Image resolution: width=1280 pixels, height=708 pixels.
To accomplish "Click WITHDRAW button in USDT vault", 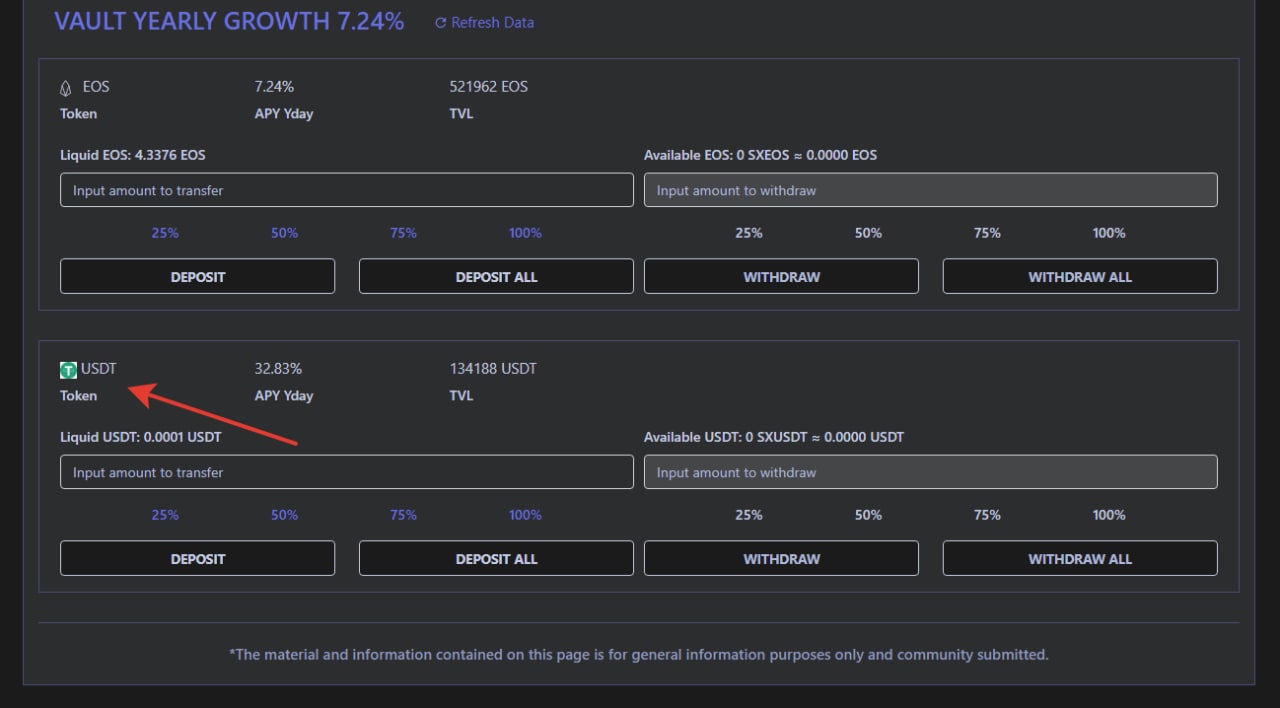I will pos(781,558).
